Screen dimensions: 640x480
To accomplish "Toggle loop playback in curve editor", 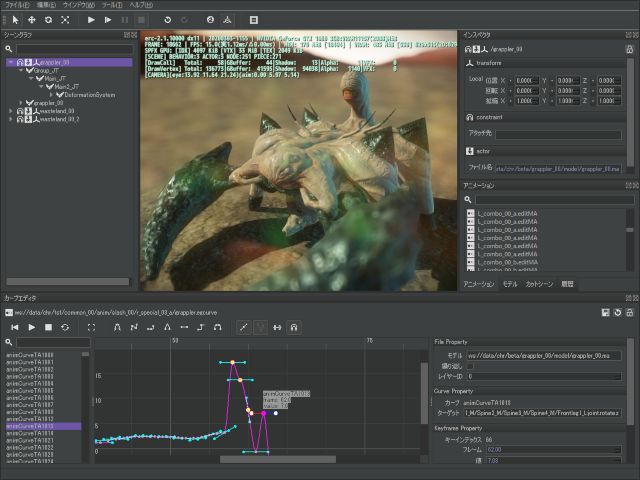I will point(65,327).
